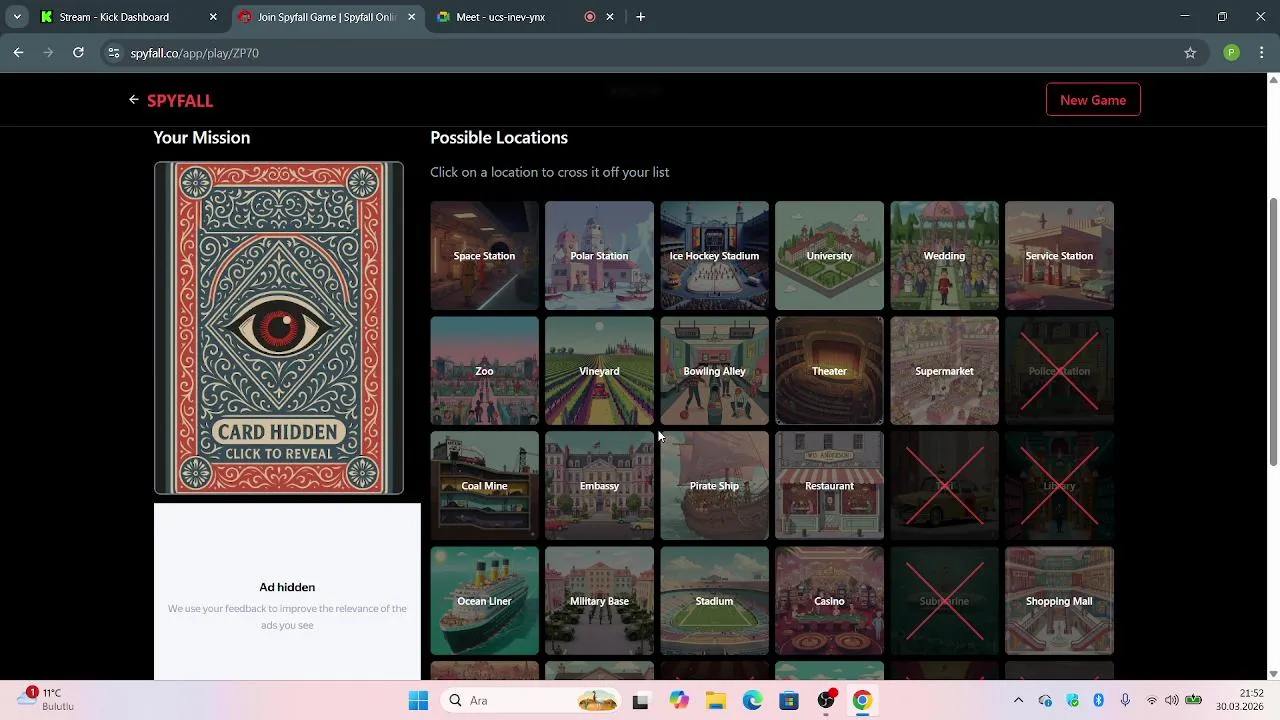The width and height of the screenshot is (1280, 720).
Task: Open Windows Security tray icon
Action: click(1072, 700)
